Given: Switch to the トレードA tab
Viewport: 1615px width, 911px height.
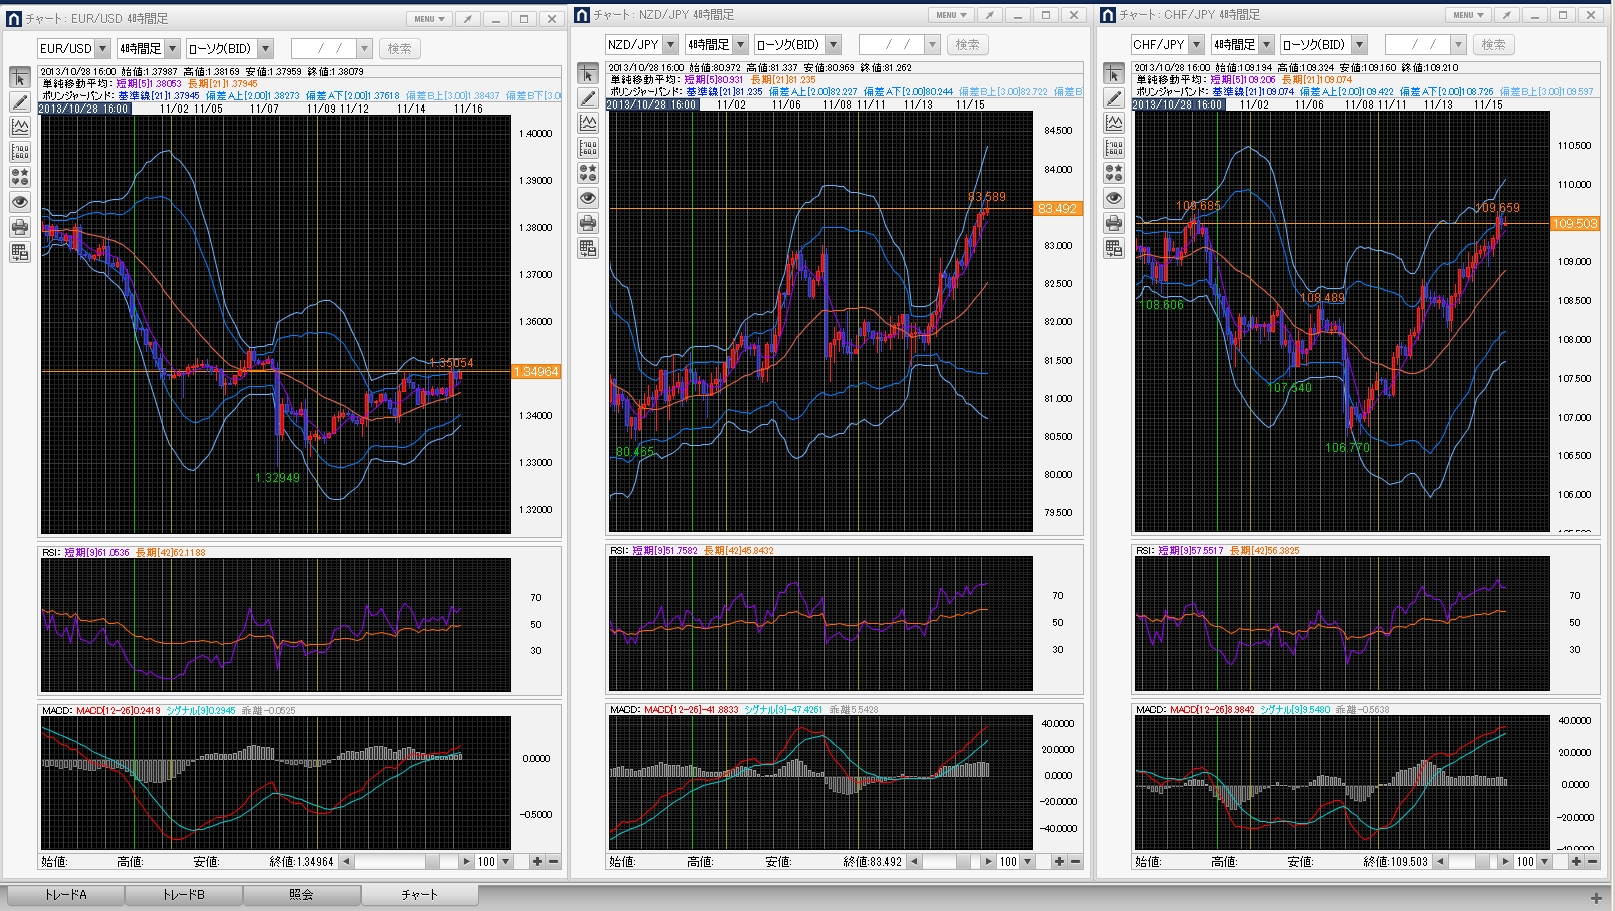Looking at the screenshot, I should pos(66,895).
